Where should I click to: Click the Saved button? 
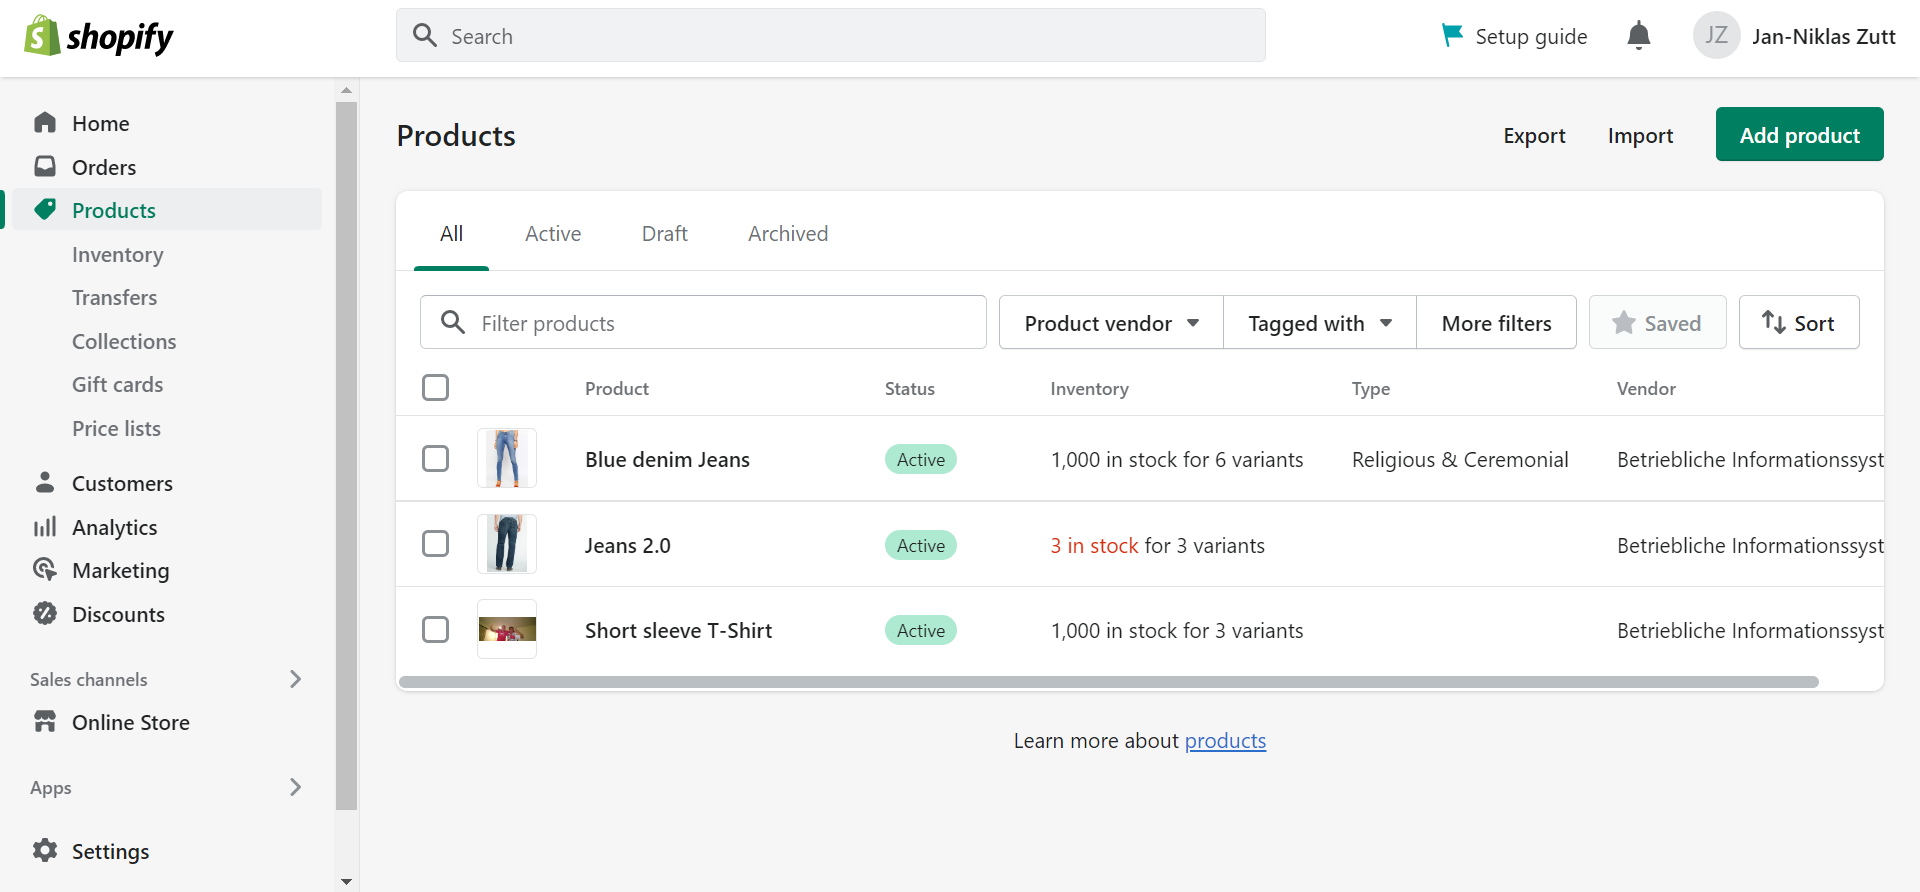tap(1658, 322)
